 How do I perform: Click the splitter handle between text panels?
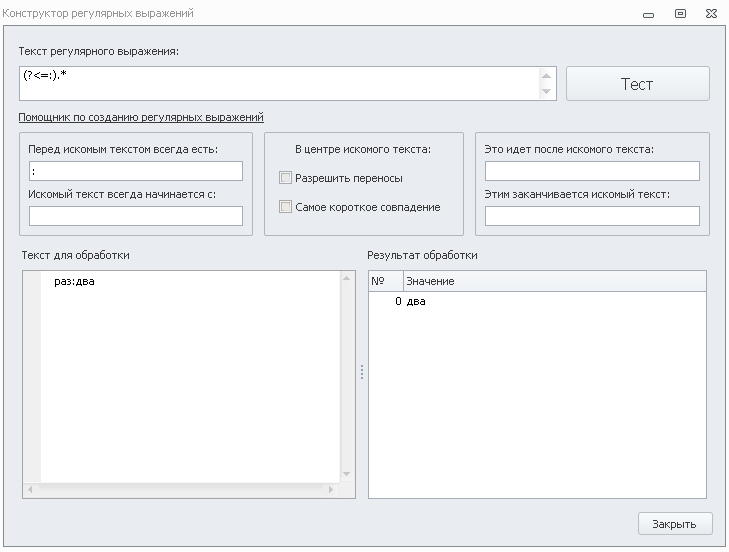(x=362, y=372)
